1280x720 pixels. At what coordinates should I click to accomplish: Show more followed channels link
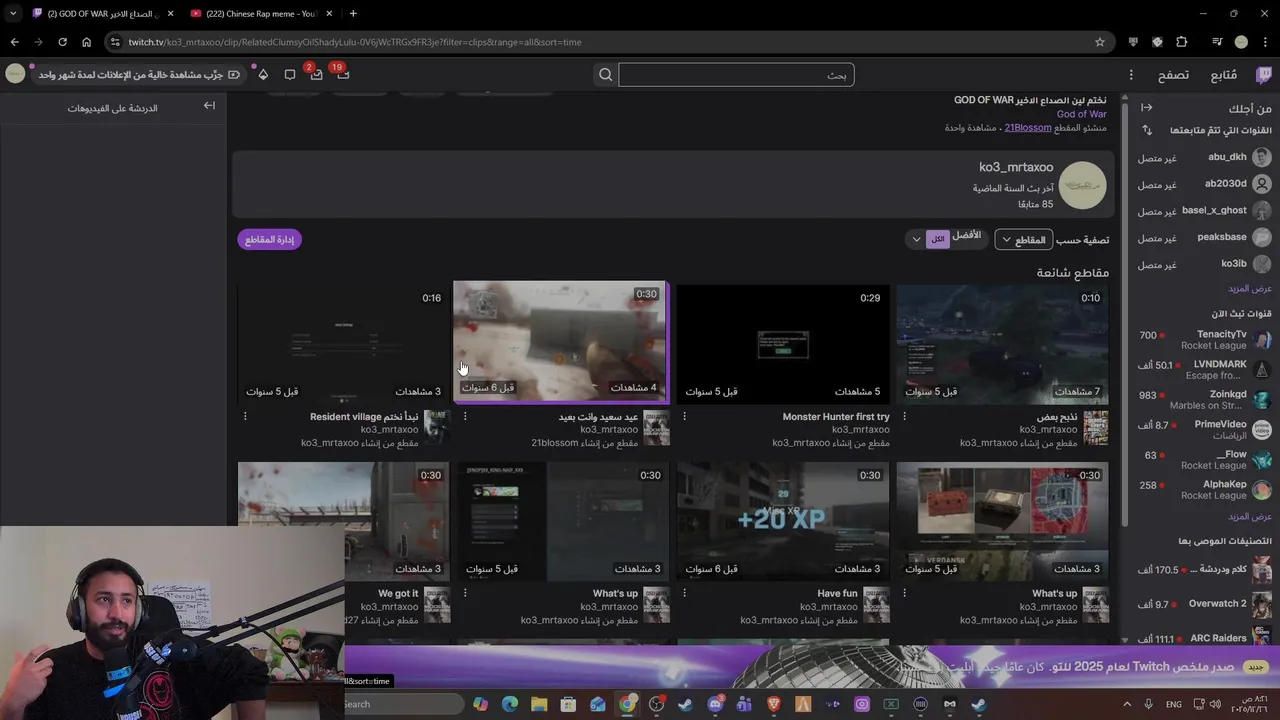pyautogui.click(x=1249, y=289)
